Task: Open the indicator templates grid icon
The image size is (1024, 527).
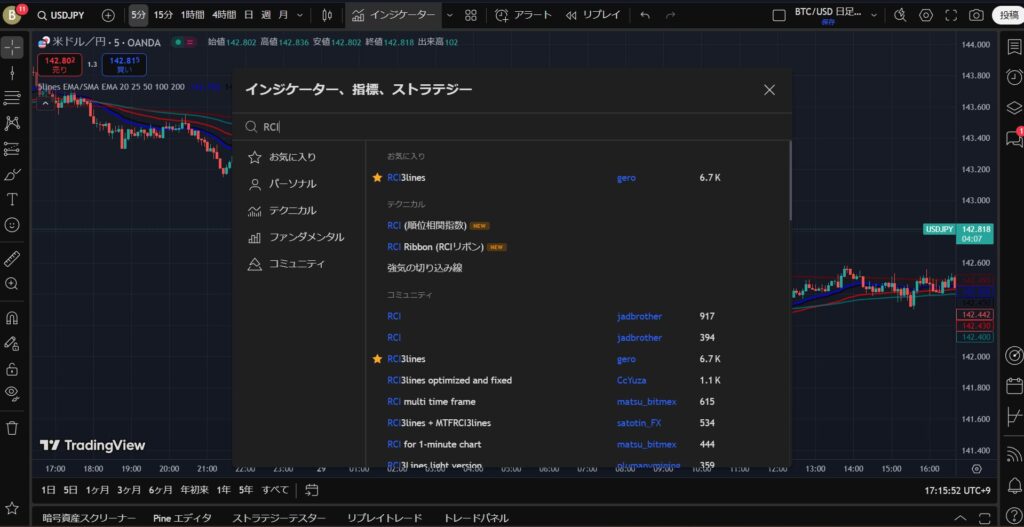Action: pos(470,15)
